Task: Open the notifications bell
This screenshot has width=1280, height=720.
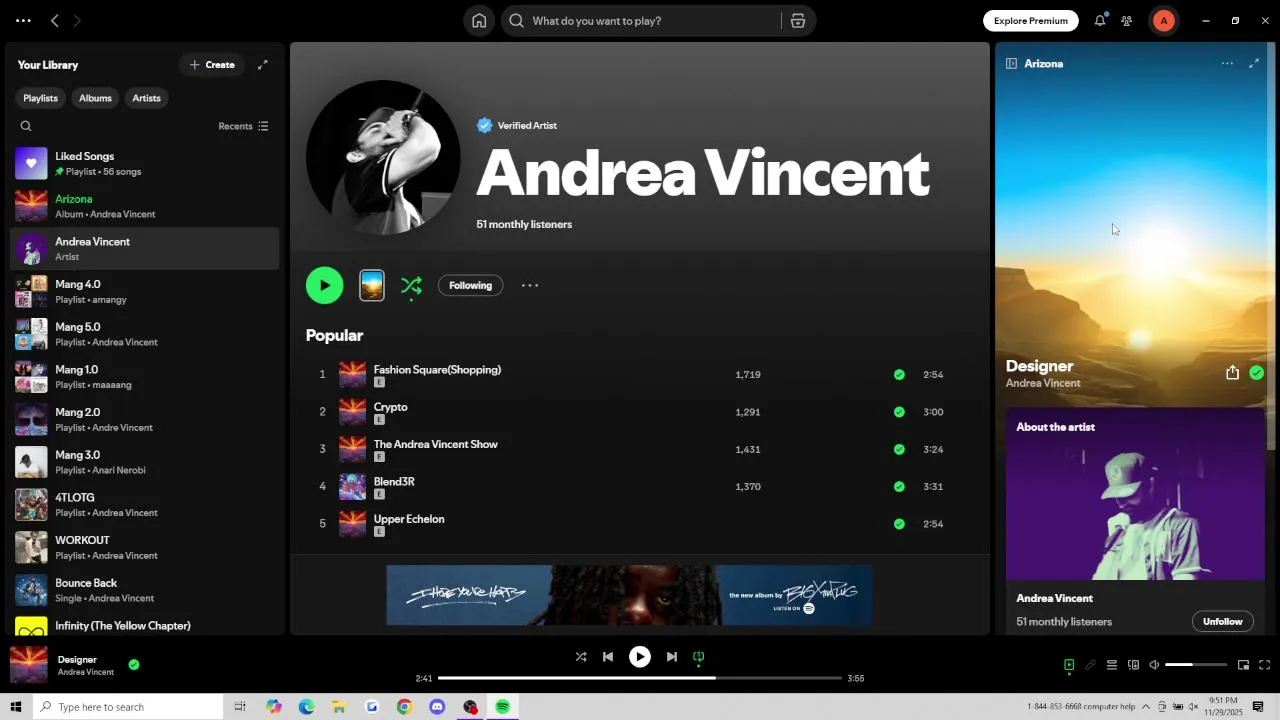Action: (x=1100, y=21)
